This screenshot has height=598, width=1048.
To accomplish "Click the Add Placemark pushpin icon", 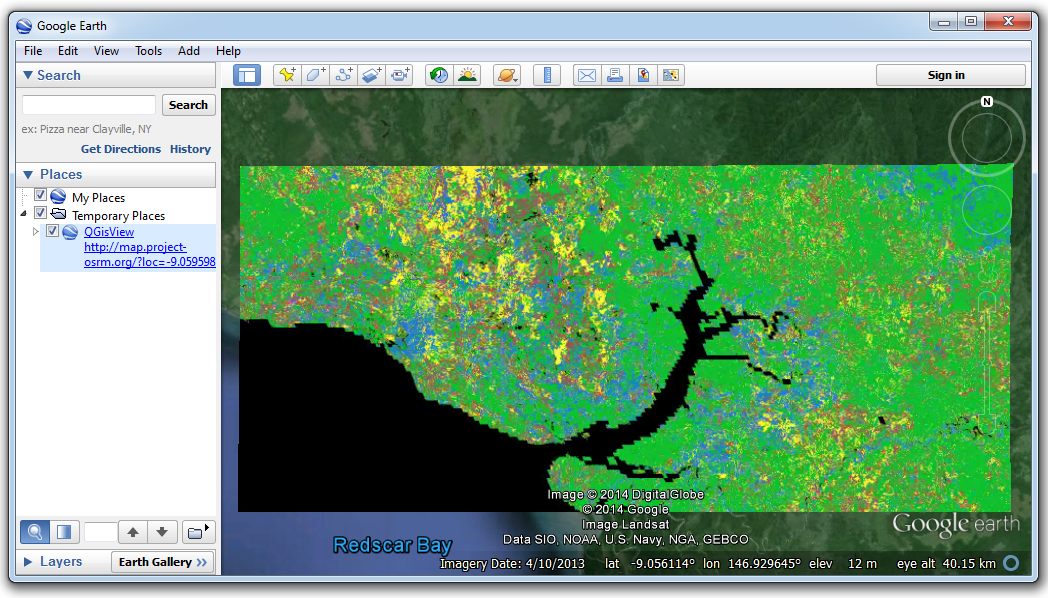I will (x=287, y=75).
